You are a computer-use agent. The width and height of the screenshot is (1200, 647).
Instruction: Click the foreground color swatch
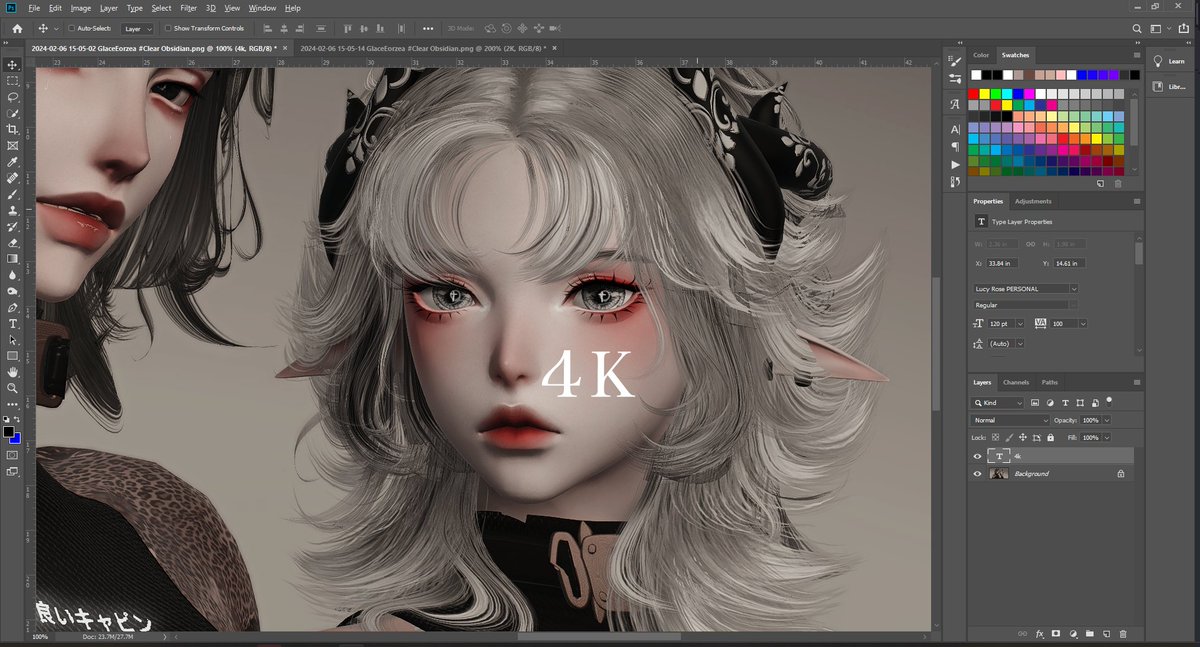coord(8,432)
